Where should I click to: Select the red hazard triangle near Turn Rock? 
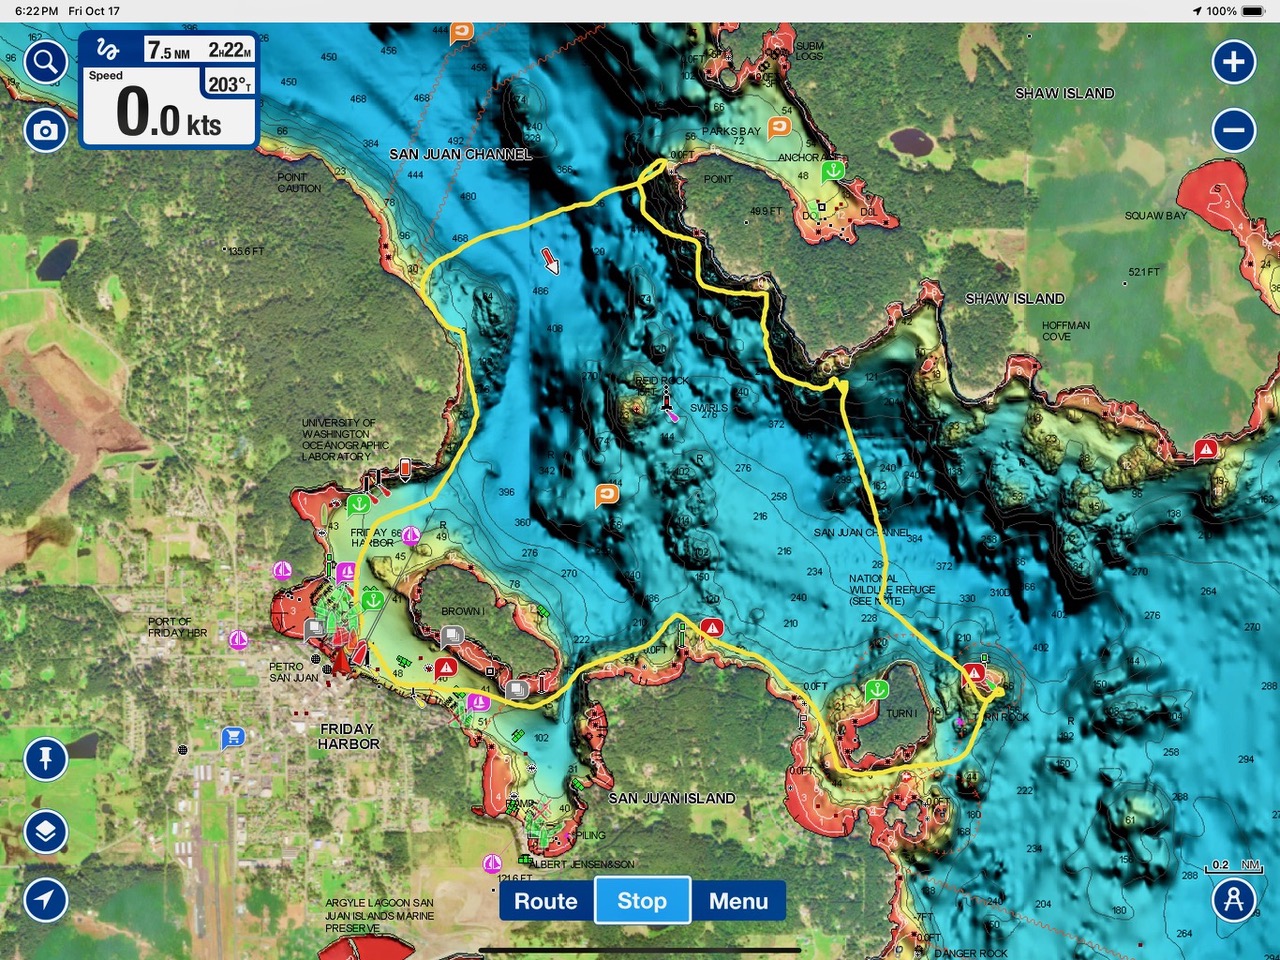(973, 674)
